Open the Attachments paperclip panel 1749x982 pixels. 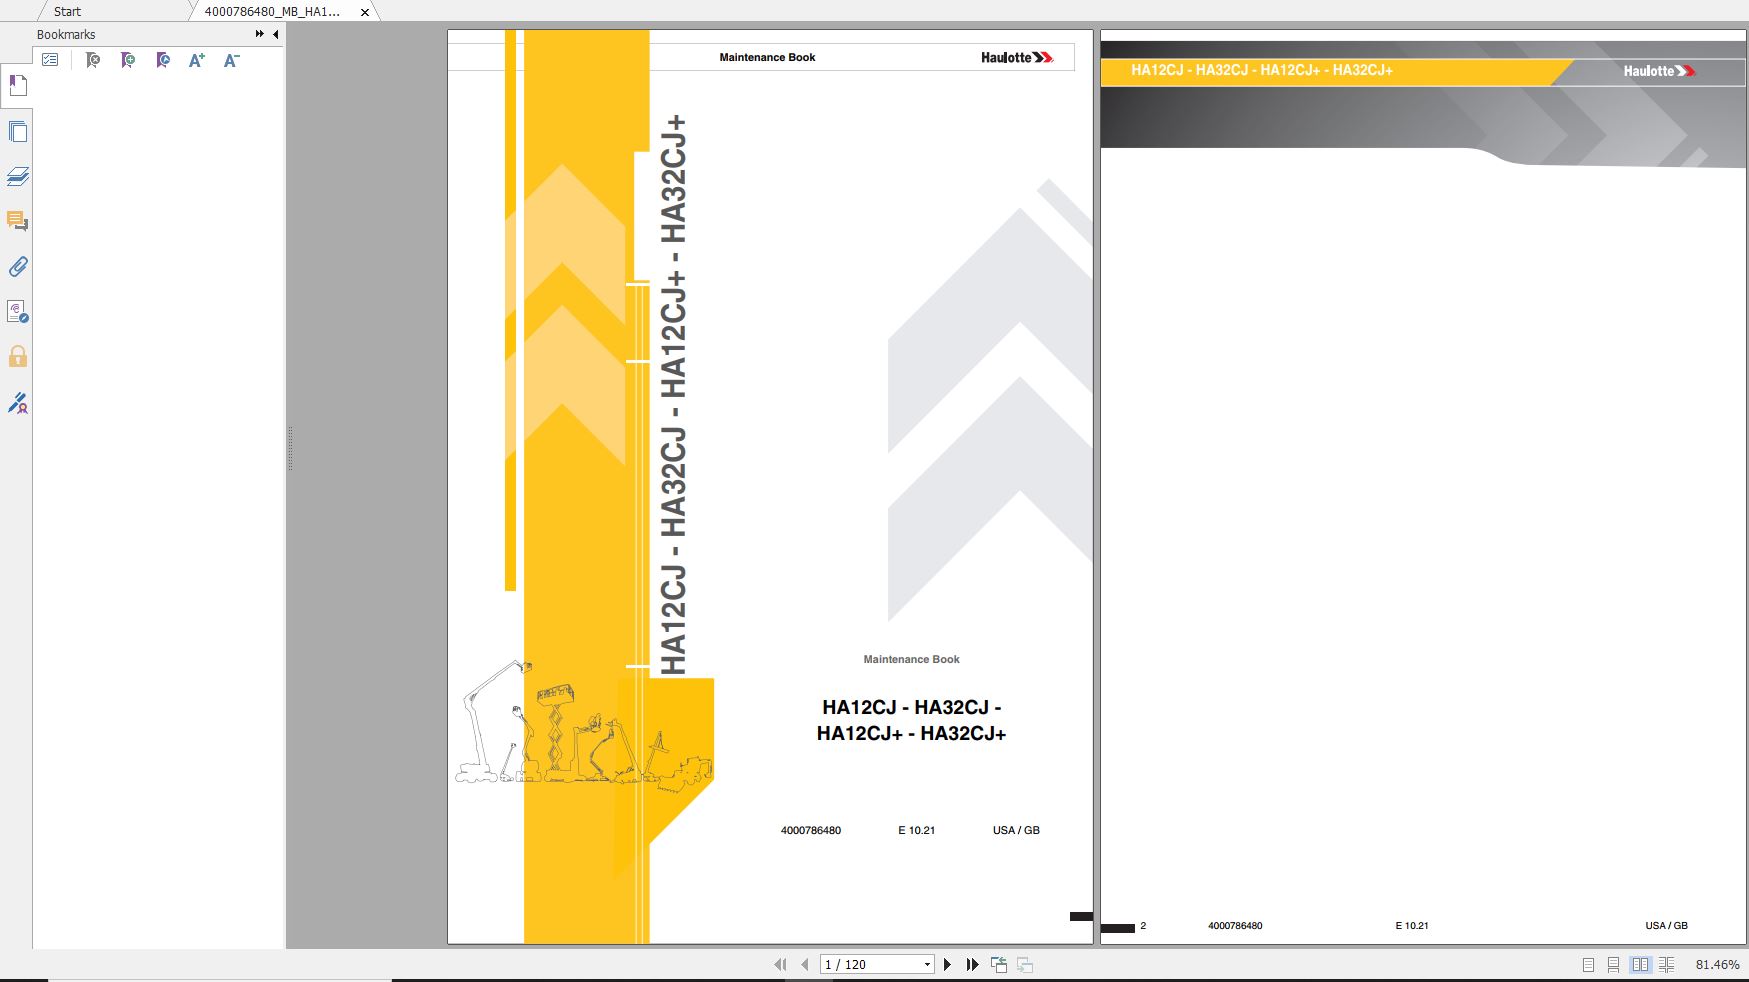(x=17, y=267)
